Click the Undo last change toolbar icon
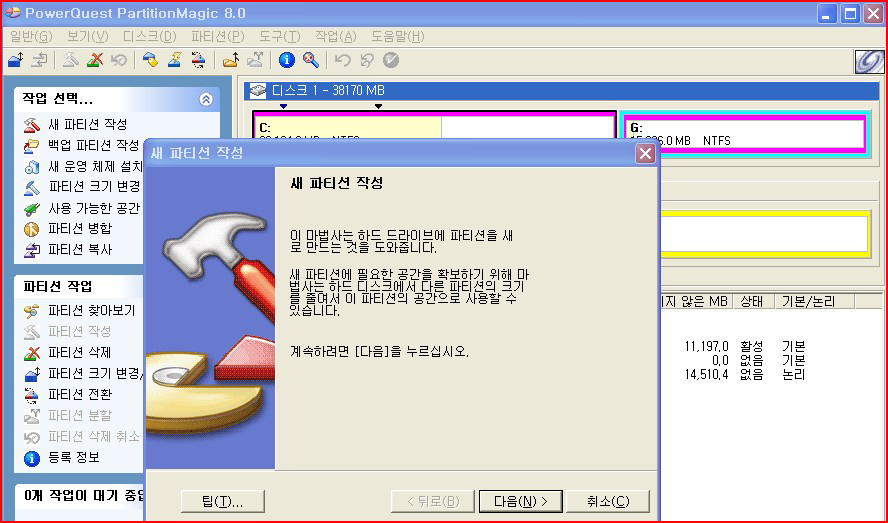Viewport: 888px width, 523px height. click(x=342, y=59)
